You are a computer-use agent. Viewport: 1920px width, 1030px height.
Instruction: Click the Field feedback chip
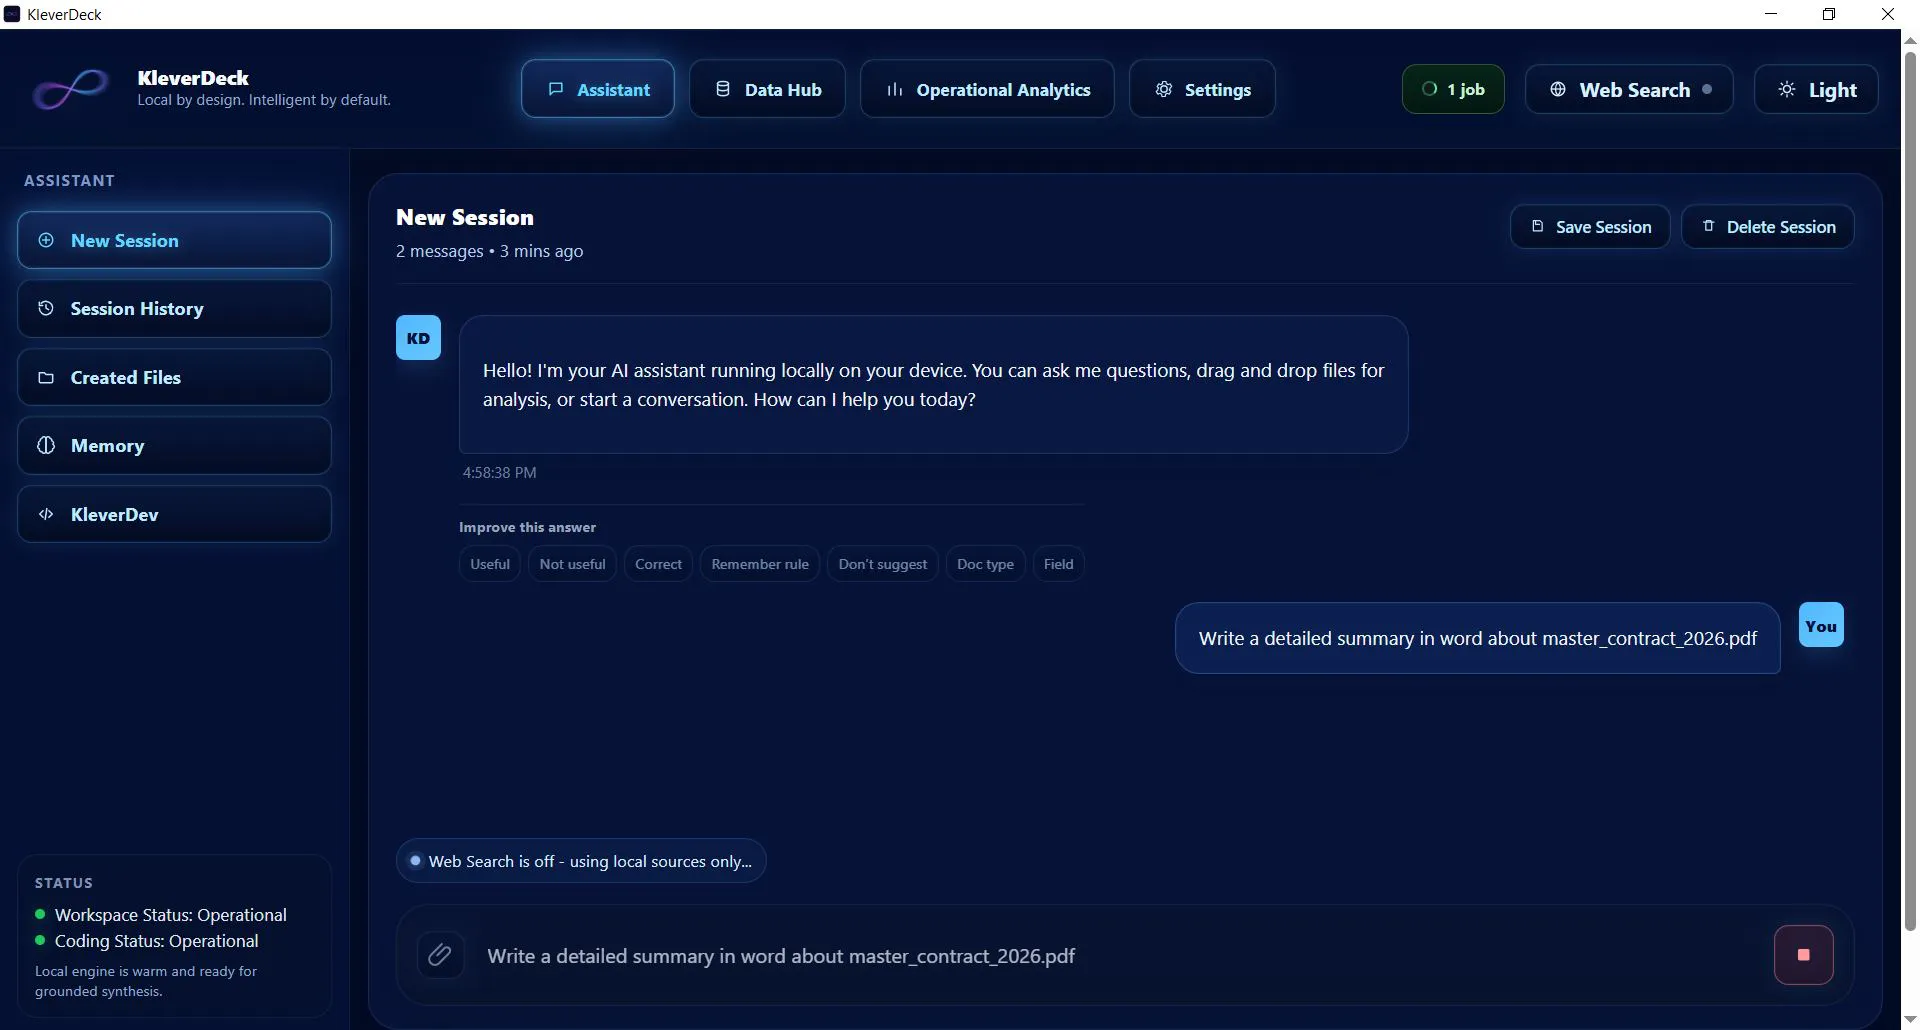coord(1058,564)
